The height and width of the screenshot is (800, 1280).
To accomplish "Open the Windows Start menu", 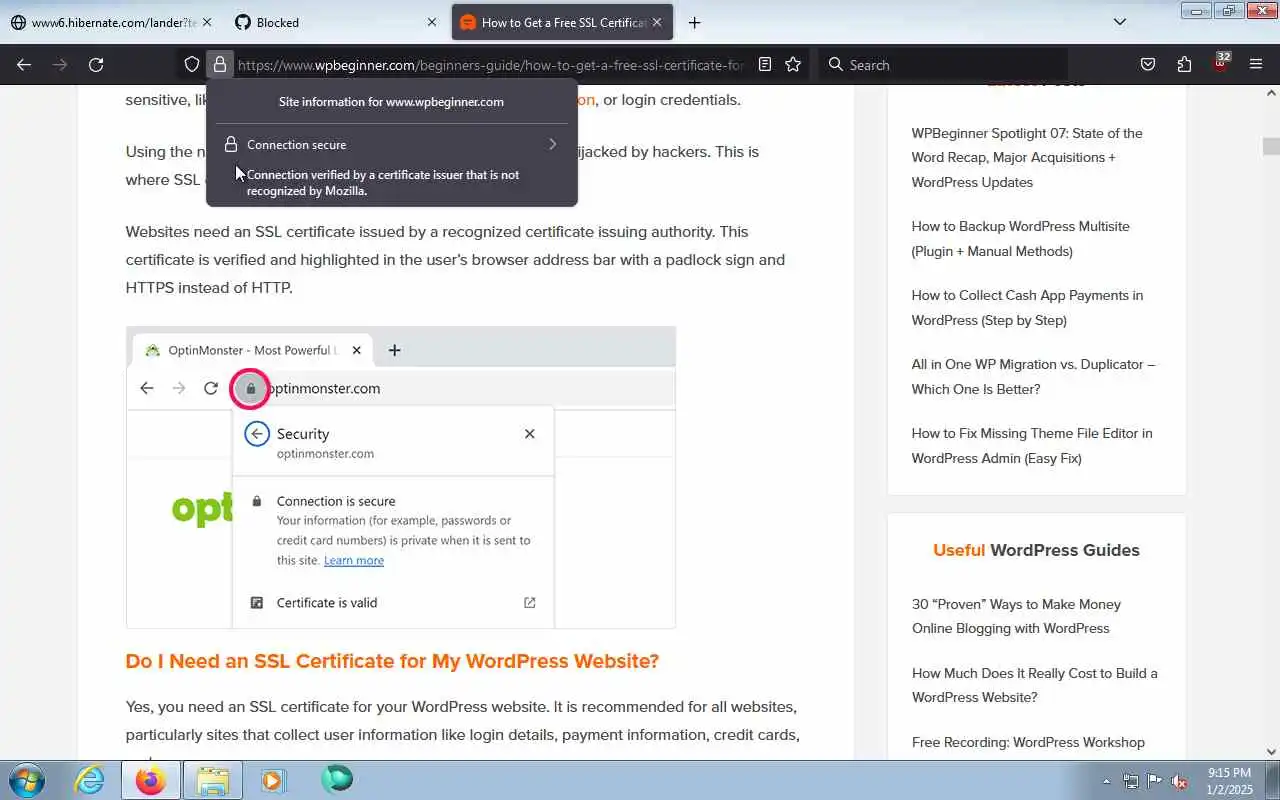I will (26, 780).
